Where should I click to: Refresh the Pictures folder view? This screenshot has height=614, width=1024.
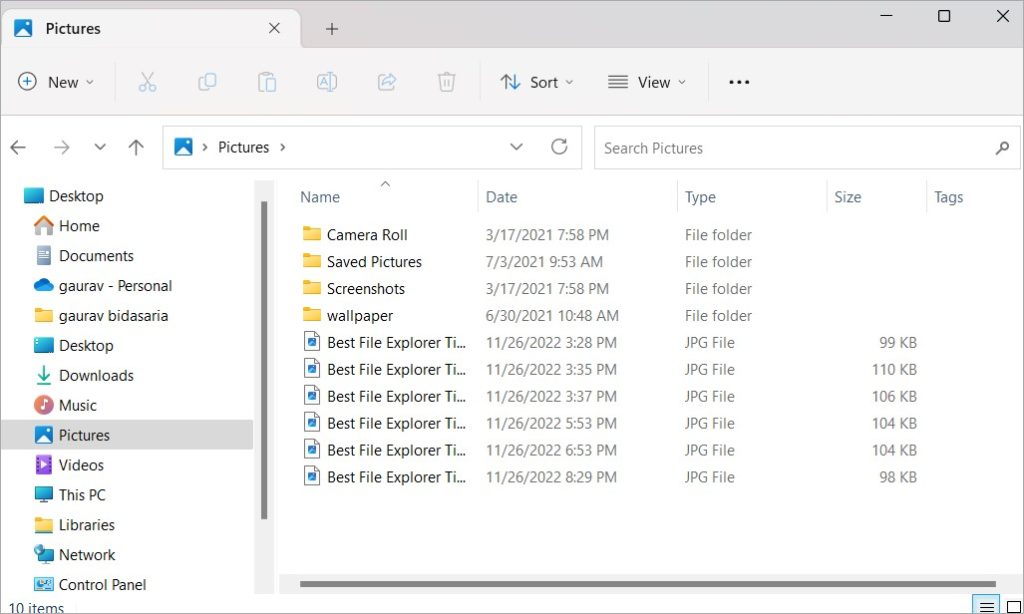point(559,147)
